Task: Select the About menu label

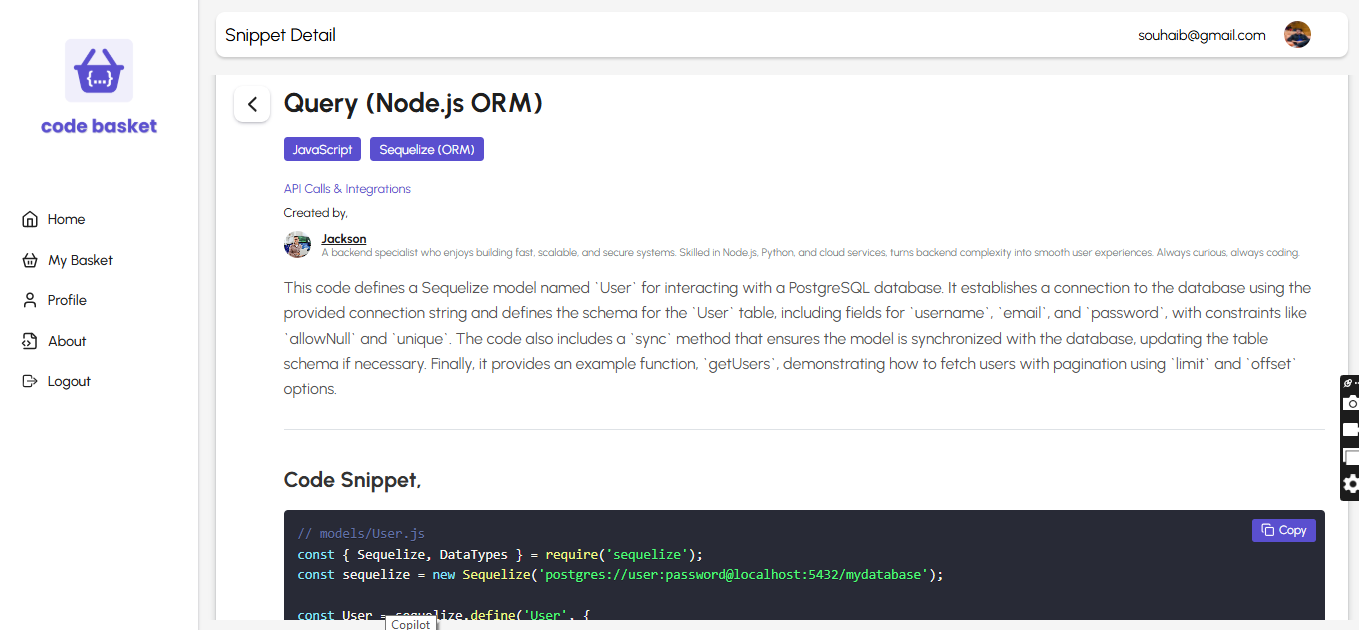Action: pos(67,341)
